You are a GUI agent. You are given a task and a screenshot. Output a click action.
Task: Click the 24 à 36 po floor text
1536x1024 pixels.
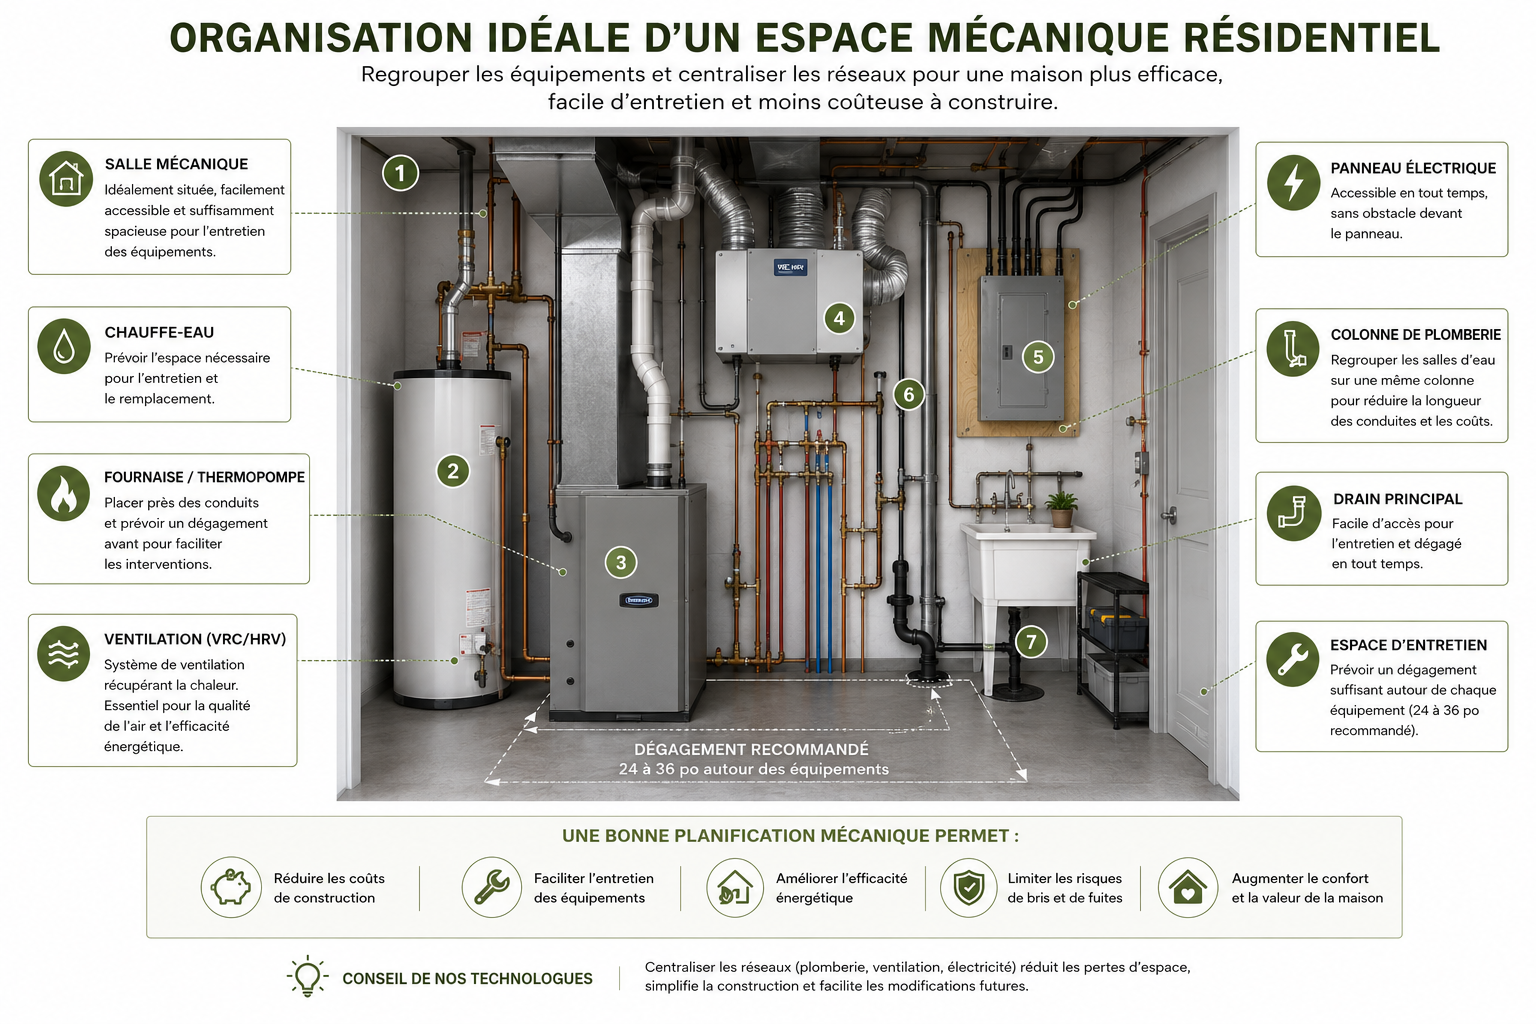[x=753, y=769]
